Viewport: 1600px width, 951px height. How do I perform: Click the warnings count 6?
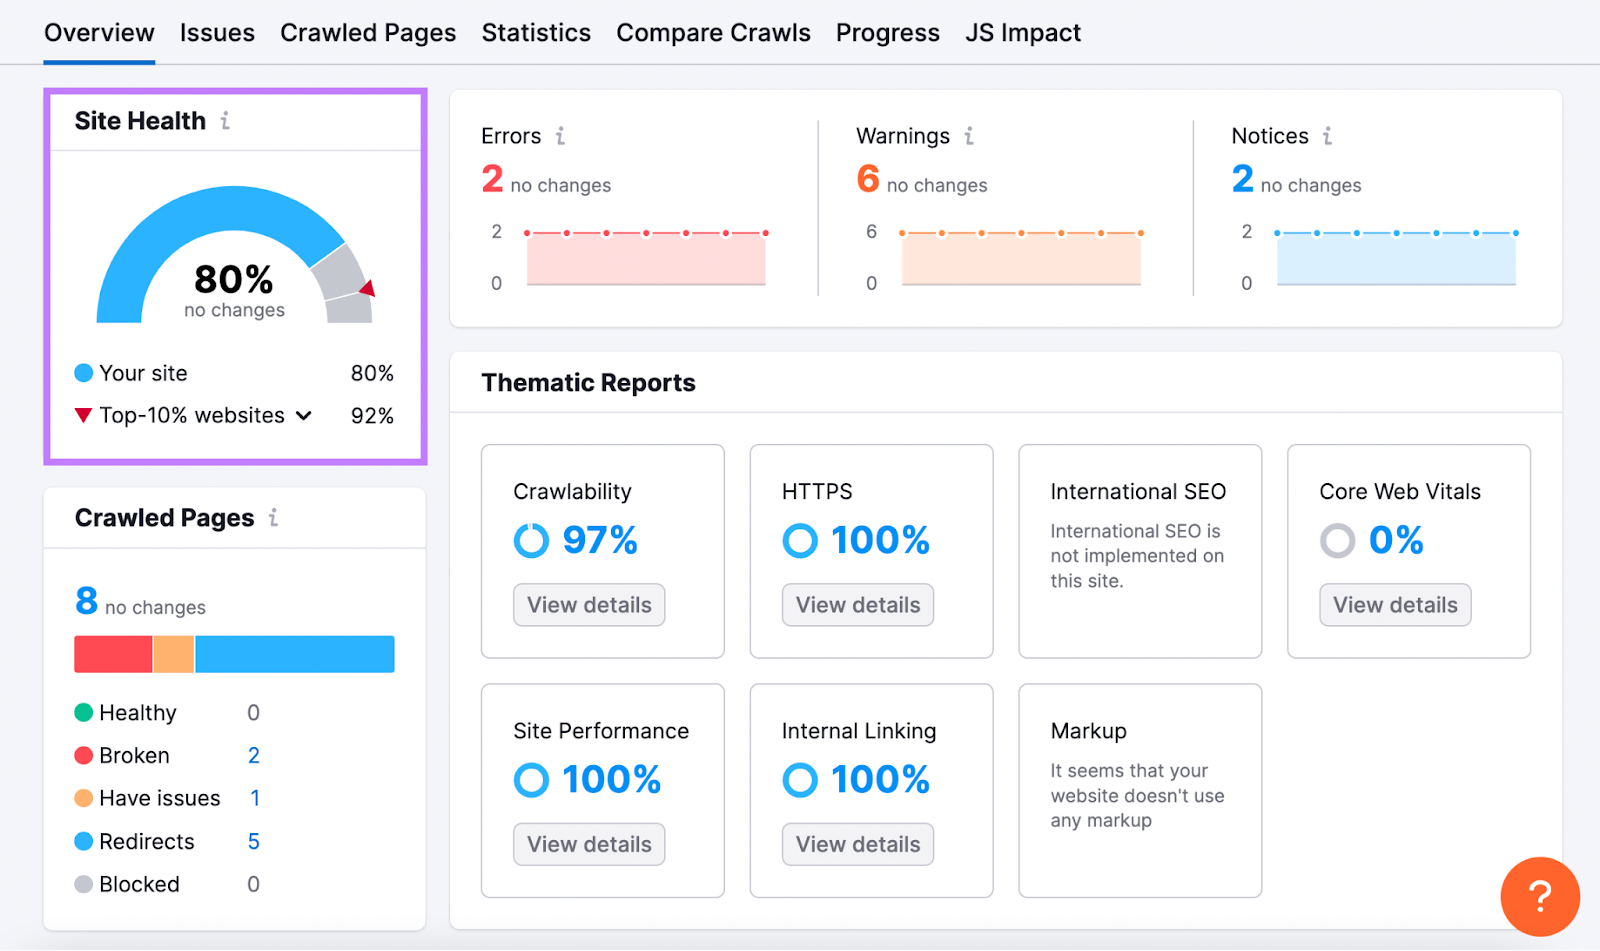[868, 179]
